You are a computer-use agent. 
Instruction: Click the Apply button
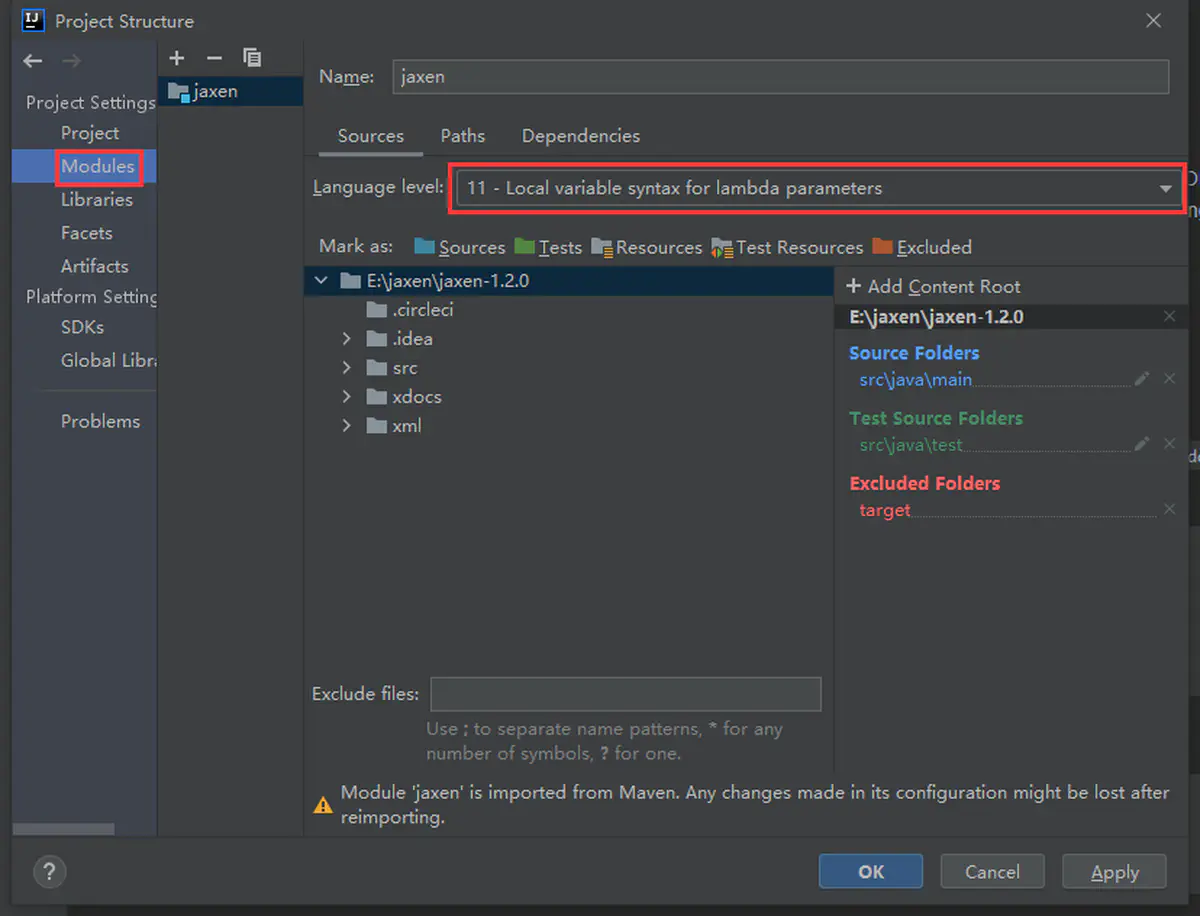pyautogui.click(x=1115, y=871)
